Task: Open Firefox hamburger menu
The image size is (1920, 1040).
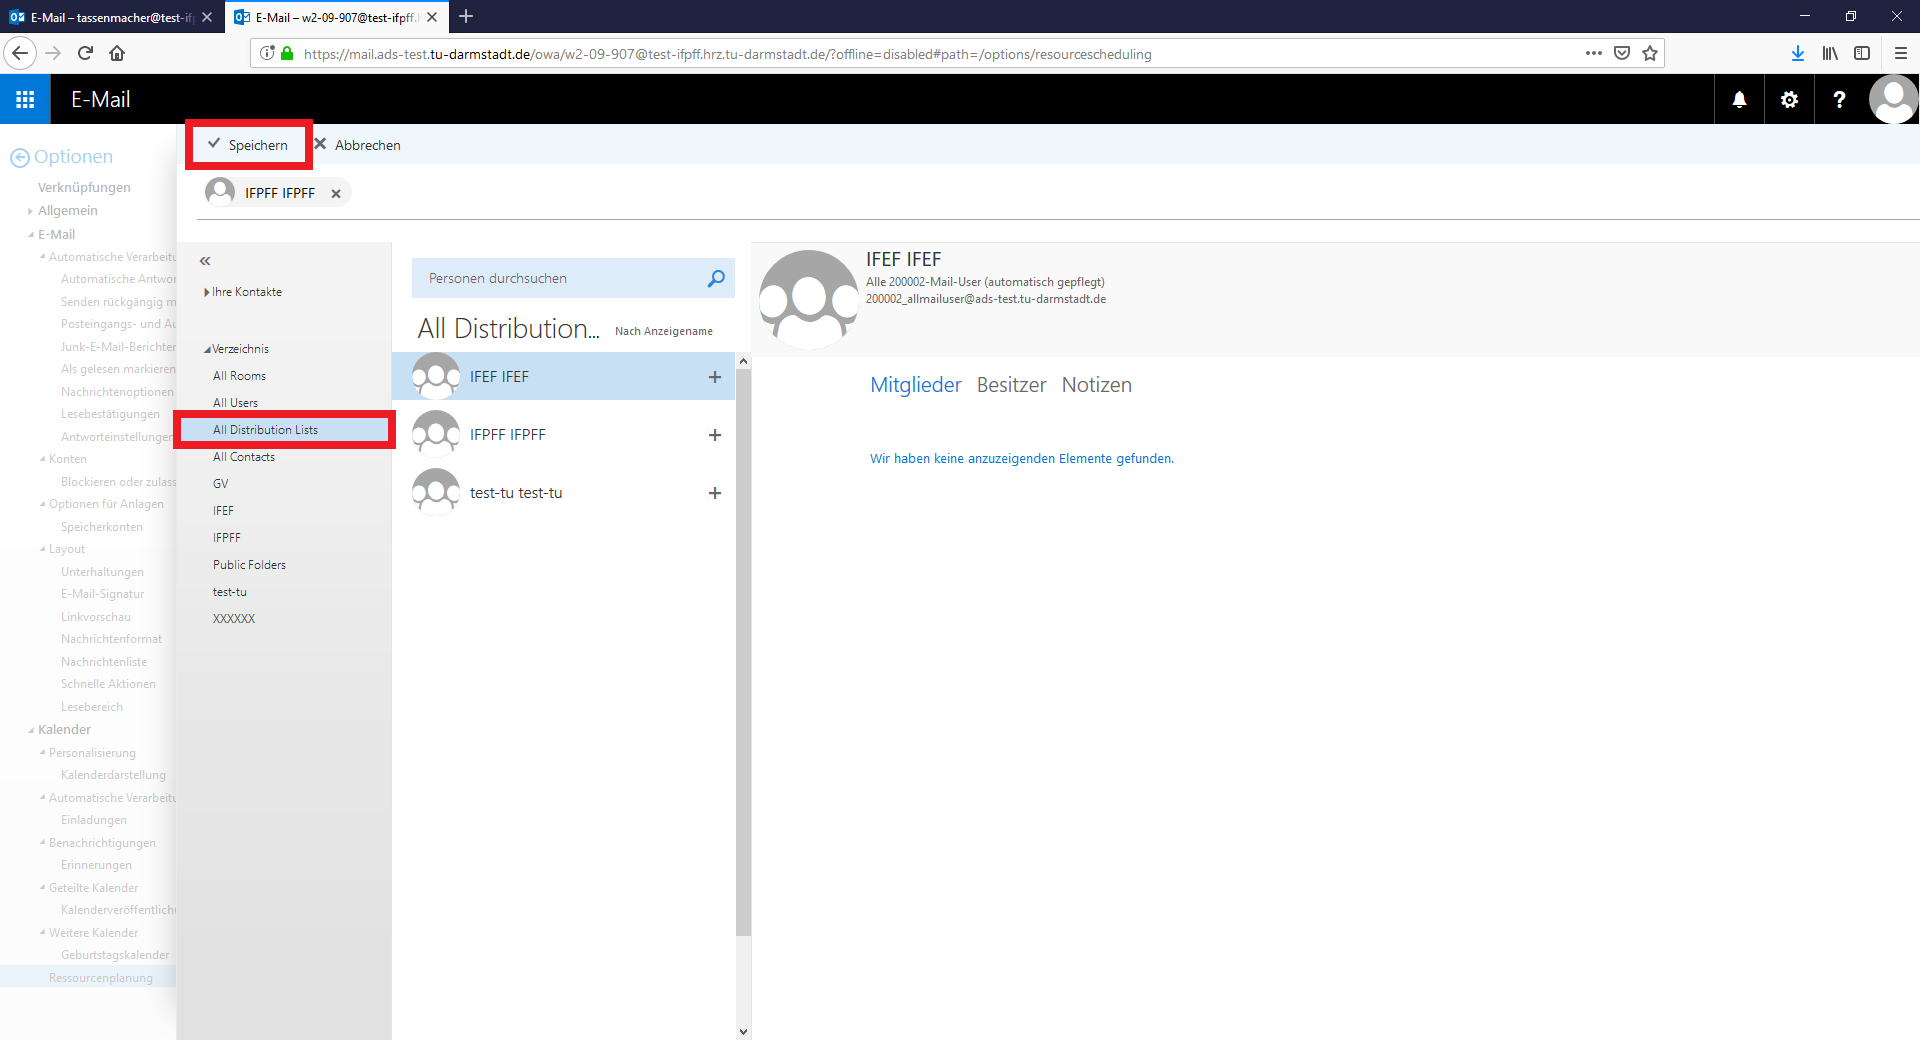Action: pyautogui.click(x=1901, y=53)
